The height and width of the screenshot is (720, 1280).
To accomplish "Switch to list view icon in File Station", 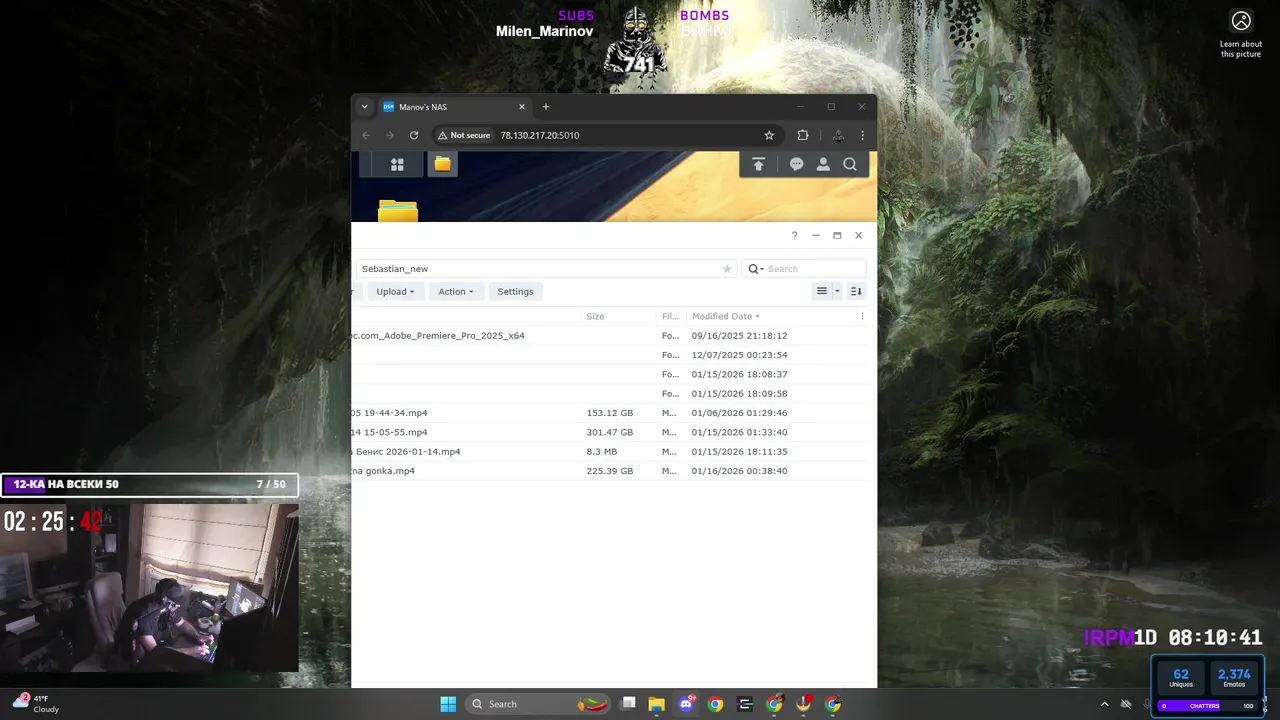I will click(822, 291).
